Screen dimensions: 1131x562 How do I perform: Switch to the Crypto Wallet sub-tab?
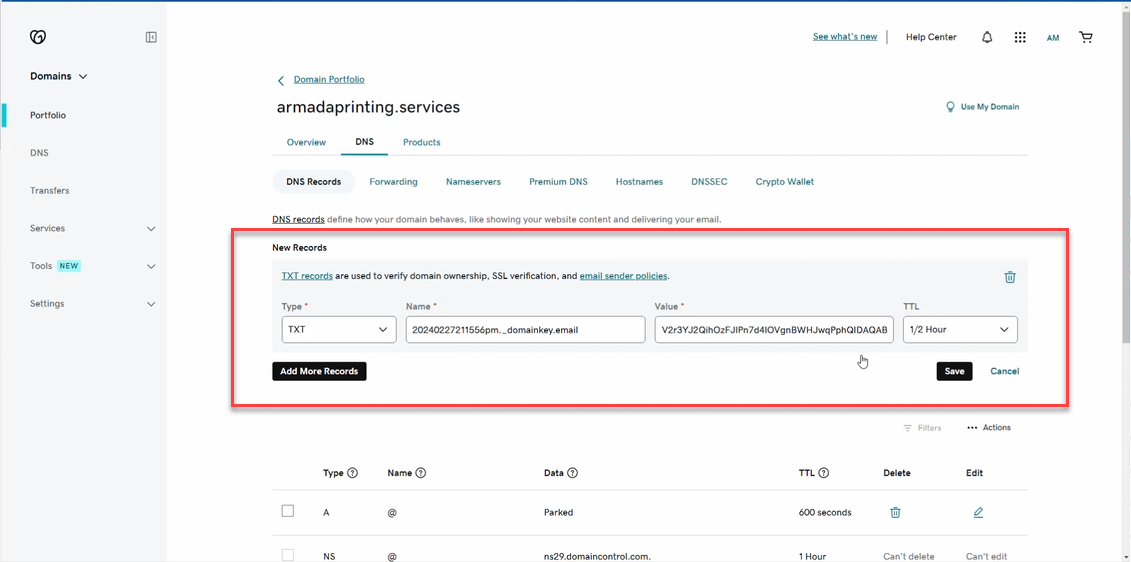tap(785, 182)
